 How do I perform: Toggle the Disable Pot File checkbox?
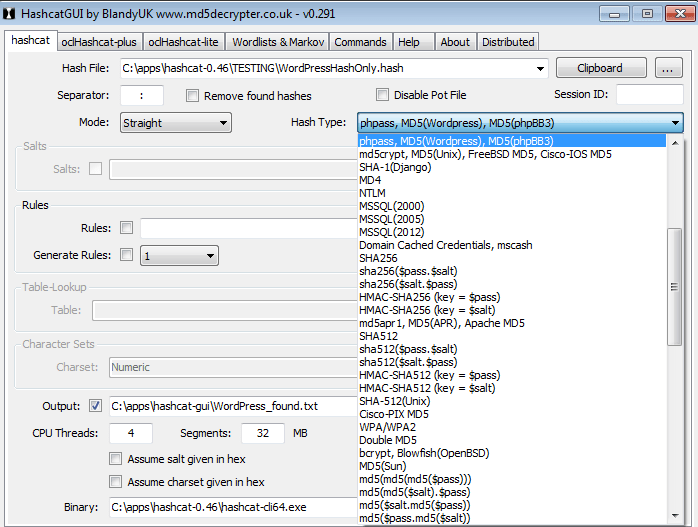click(382, 95)
